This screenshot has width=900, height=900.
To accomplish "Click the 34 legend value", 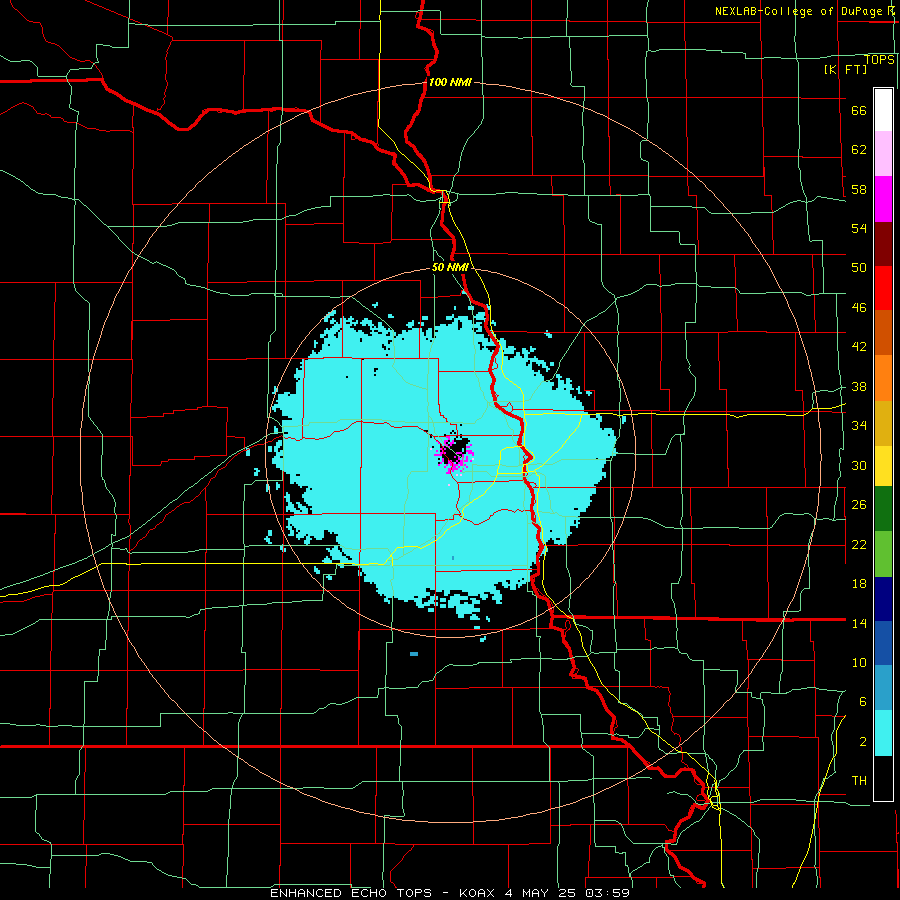I will tap(859, 425).
